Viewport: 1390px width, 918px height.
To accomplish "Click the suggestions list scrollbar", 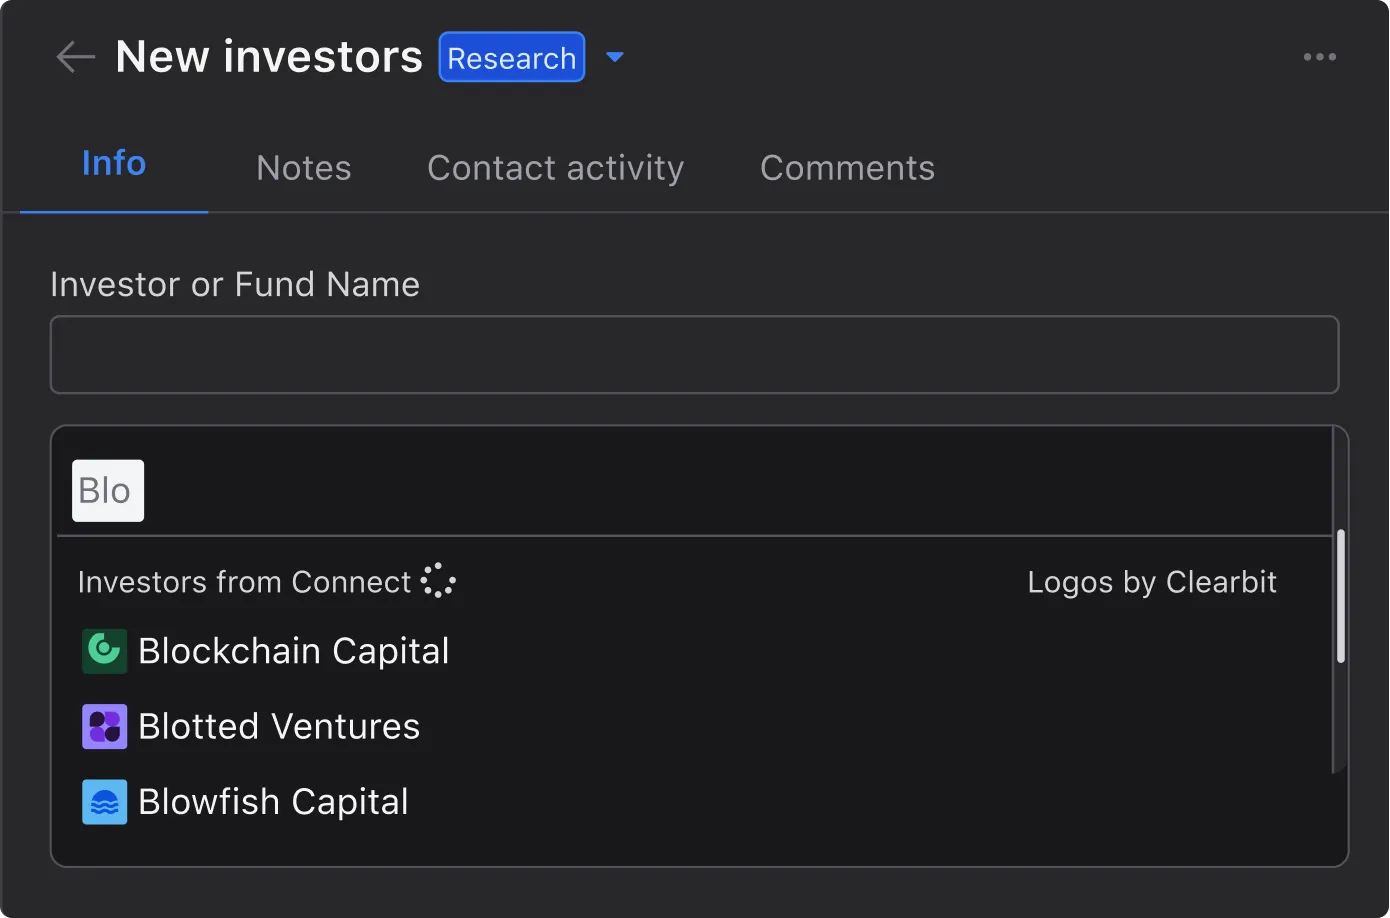I will (1340, 597).
